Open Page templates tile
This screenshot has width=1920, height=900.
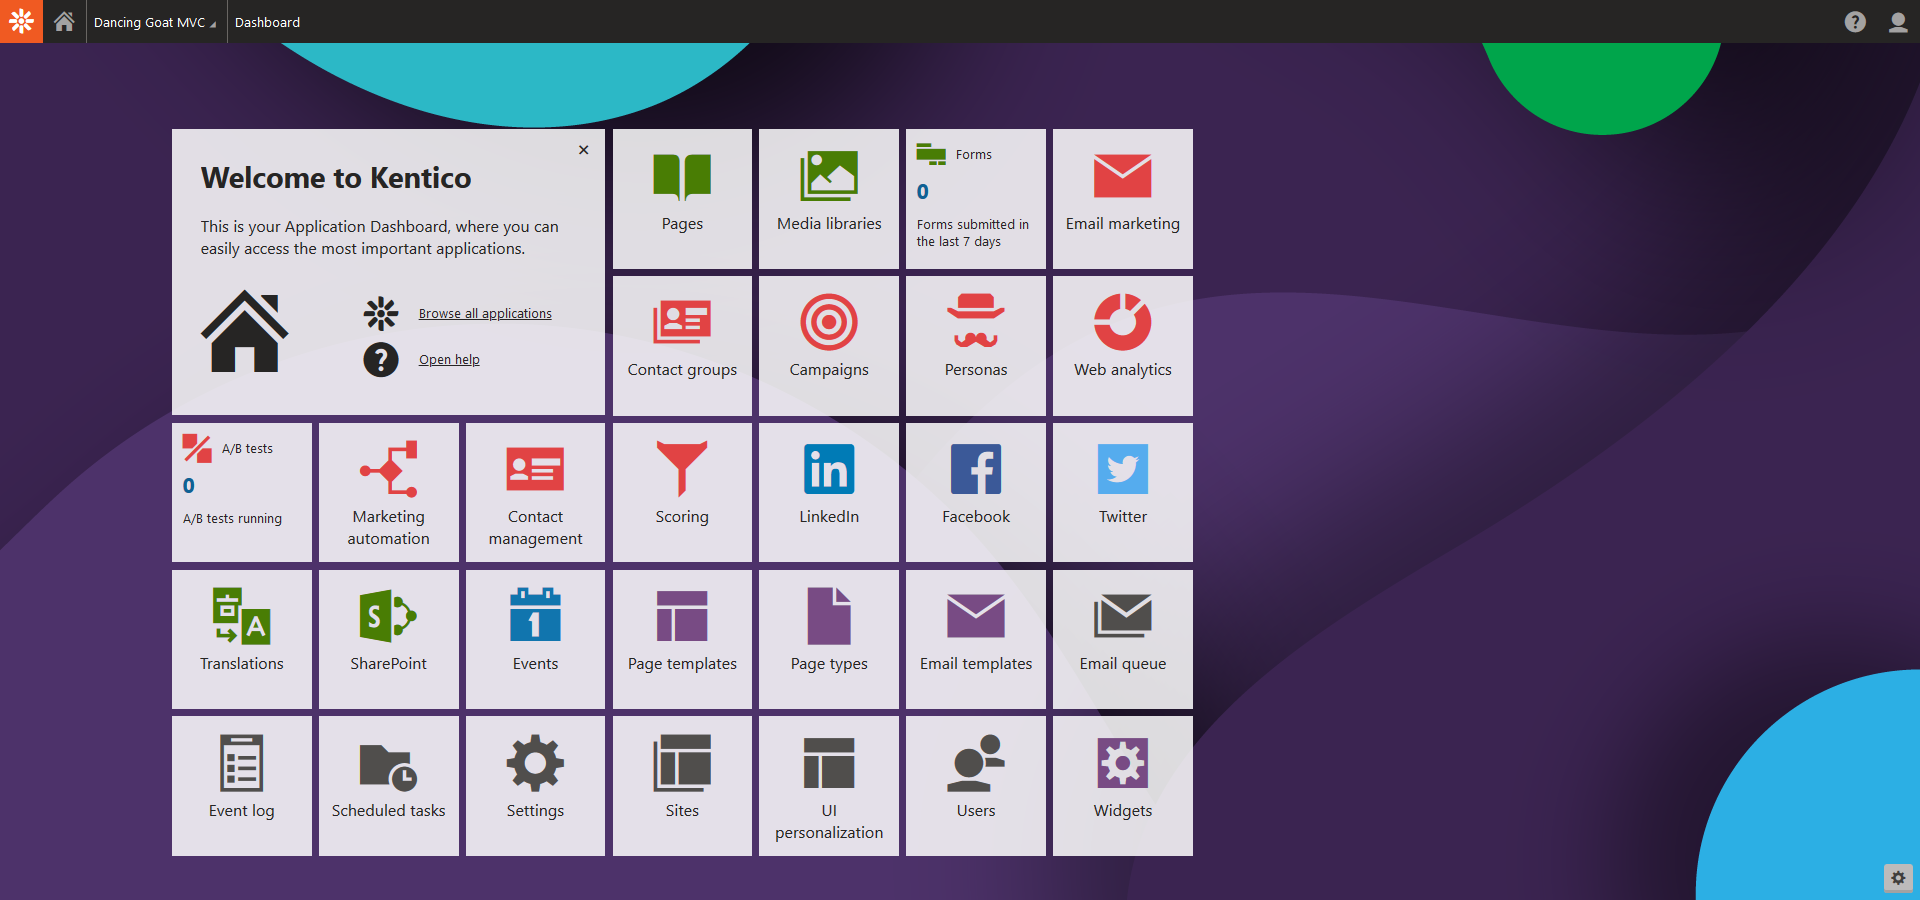682,639
